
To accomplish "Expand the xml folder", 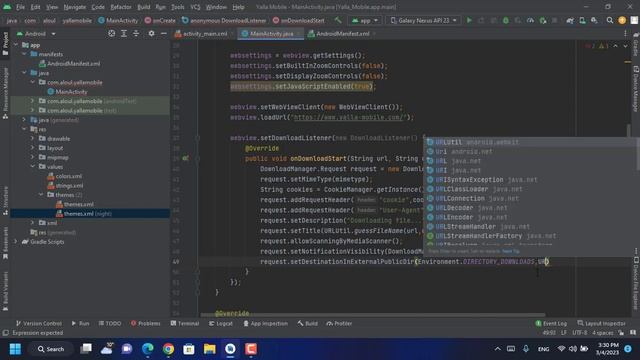I will [x=33, y=223].
